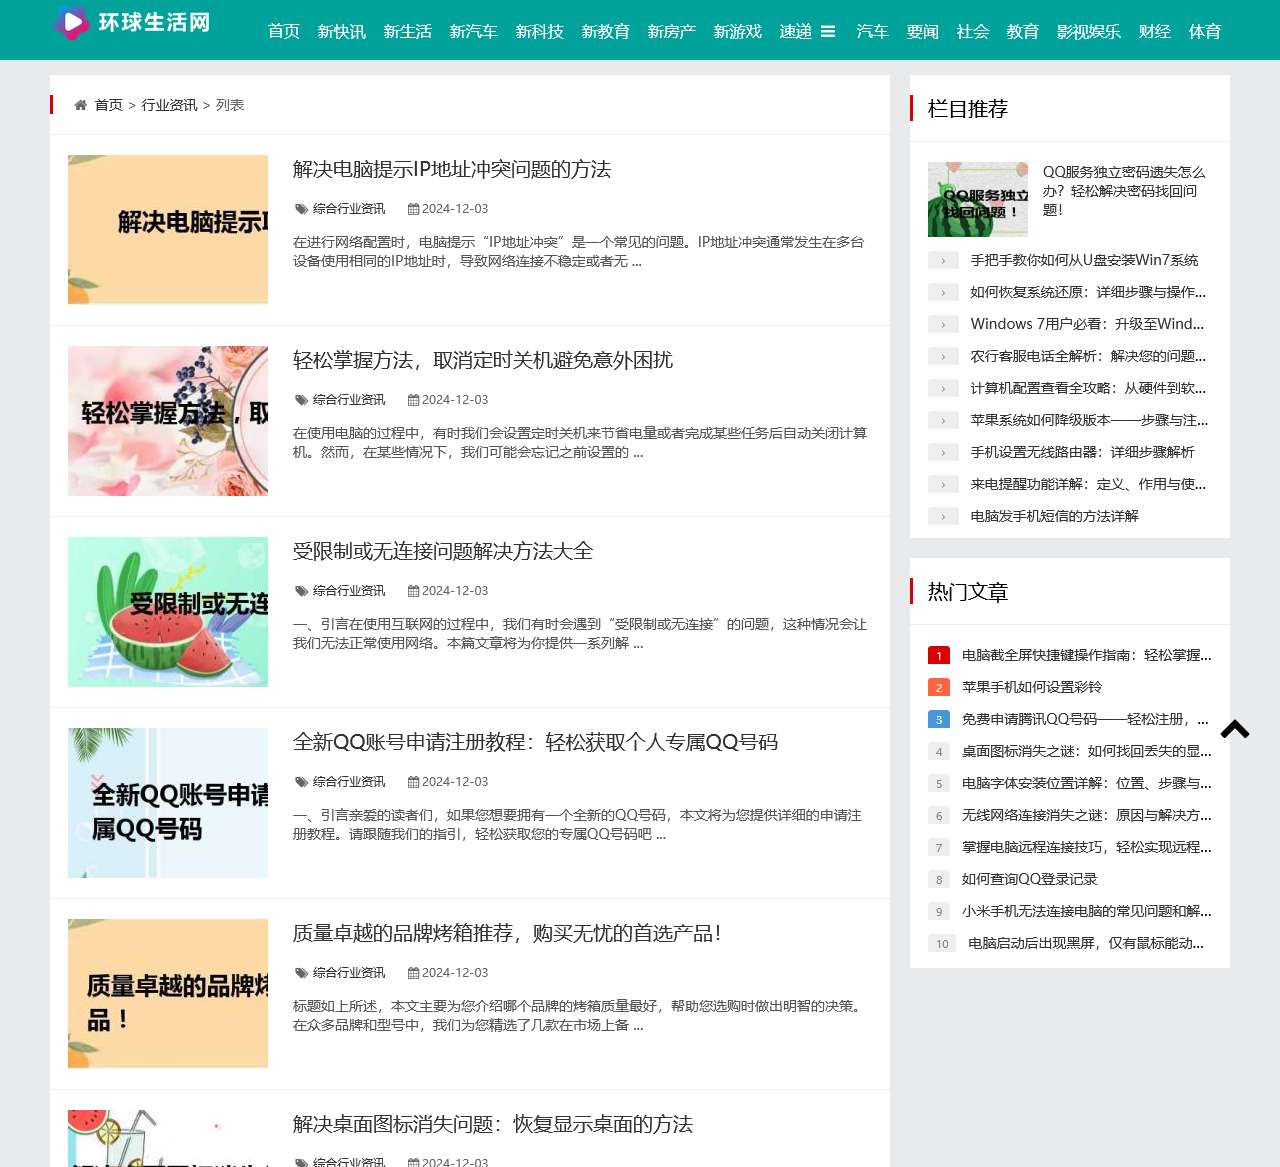The image size is (1280, 1167).
Task: Click the 首页 breadcrumb text link
Action: [109, 105]
